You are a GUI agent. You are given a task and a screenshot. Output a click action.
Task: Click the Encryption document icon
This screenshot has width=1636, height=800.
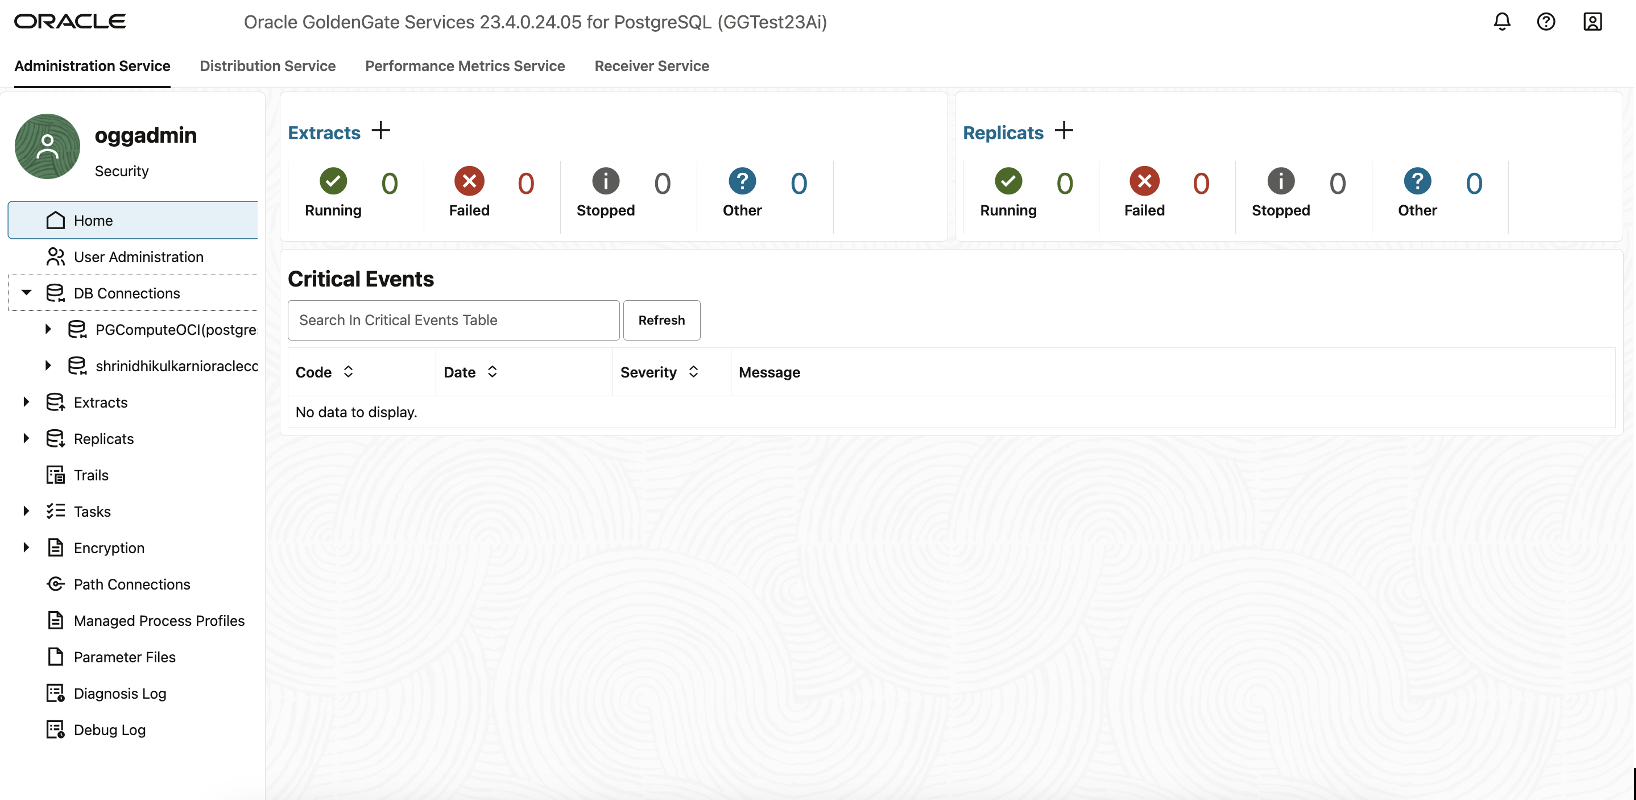click(56, 548)
